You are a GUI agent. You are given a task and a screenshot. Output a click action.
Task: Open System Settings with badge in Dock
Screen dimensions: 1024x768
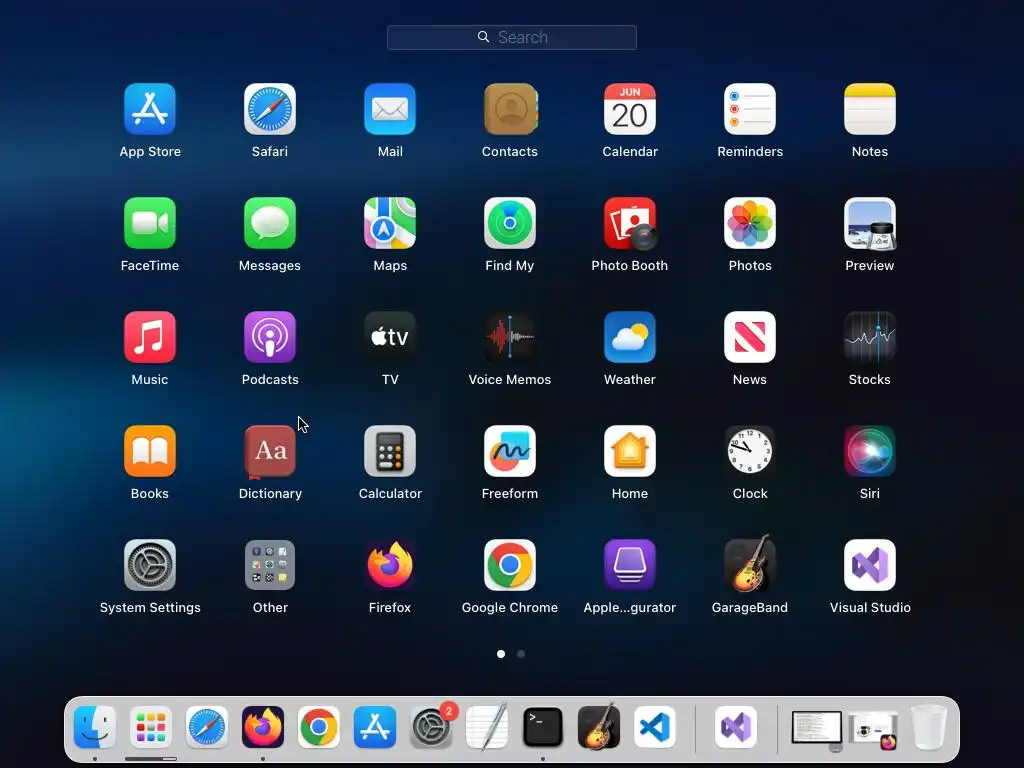click(x=431, y=727)
